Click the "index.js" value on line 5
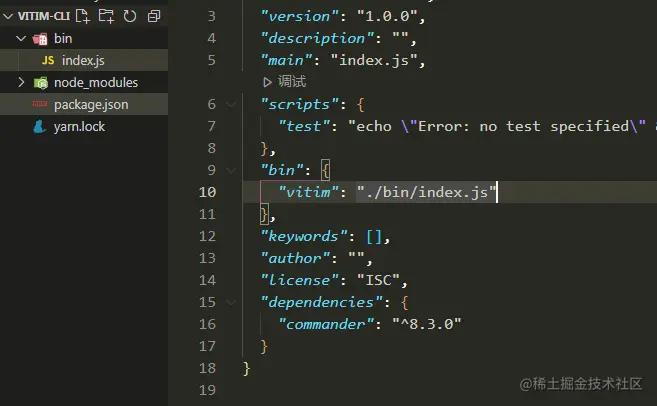This screenshot has width=657, height=406. point(374,60)
